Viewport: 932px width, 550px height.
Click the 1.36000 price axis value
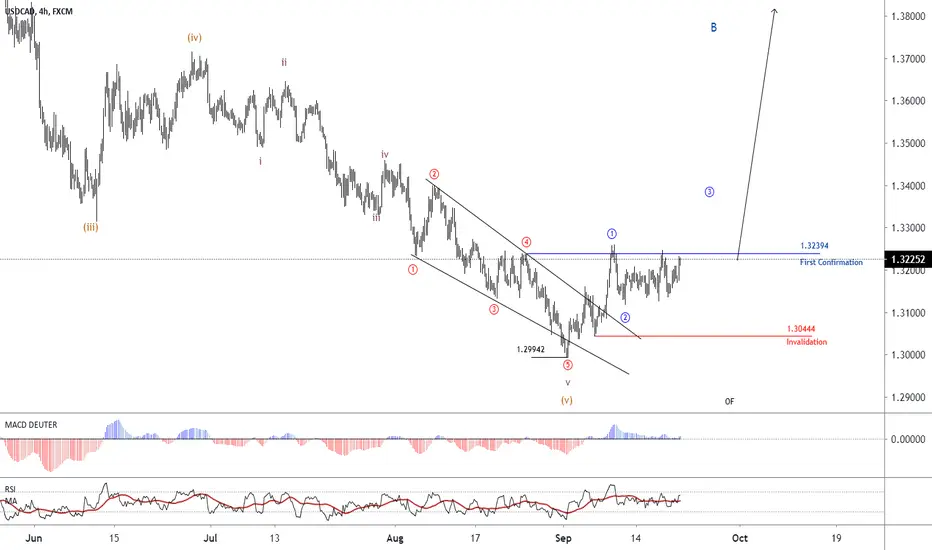pyautogui.click(x=908, y=101)
